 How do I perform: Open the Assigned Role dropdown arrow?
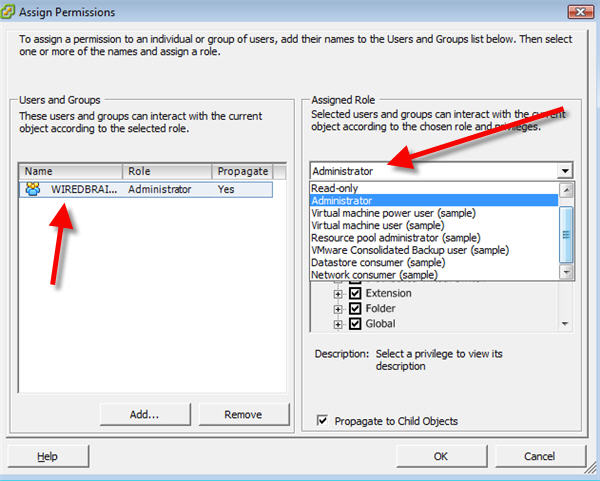click(x=566, y=171)
